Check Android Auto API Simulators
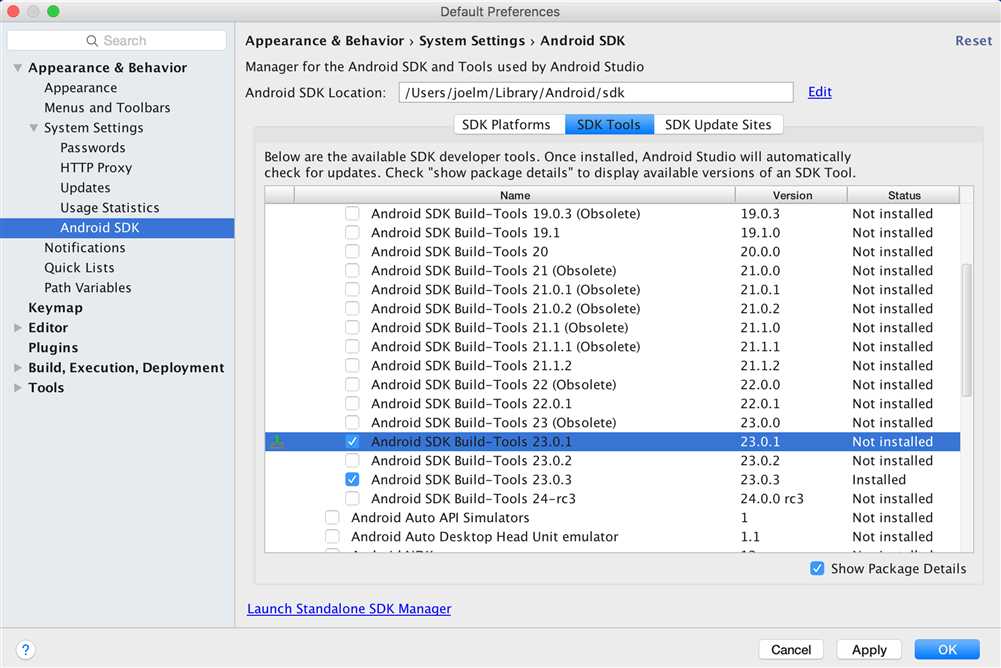Viewport: 1001px width, 668px height. coord(332,517)
